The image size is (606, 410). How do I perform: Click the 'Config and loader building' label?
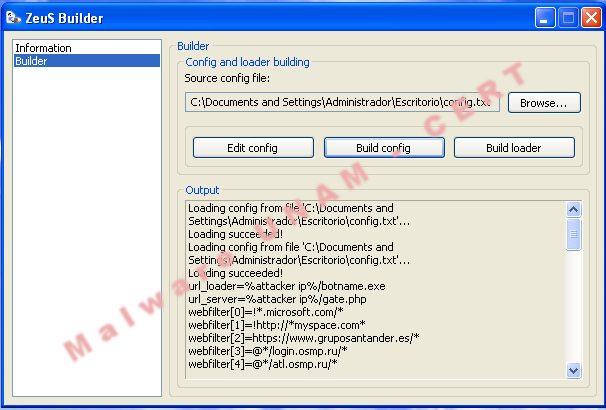click(247, 62)
